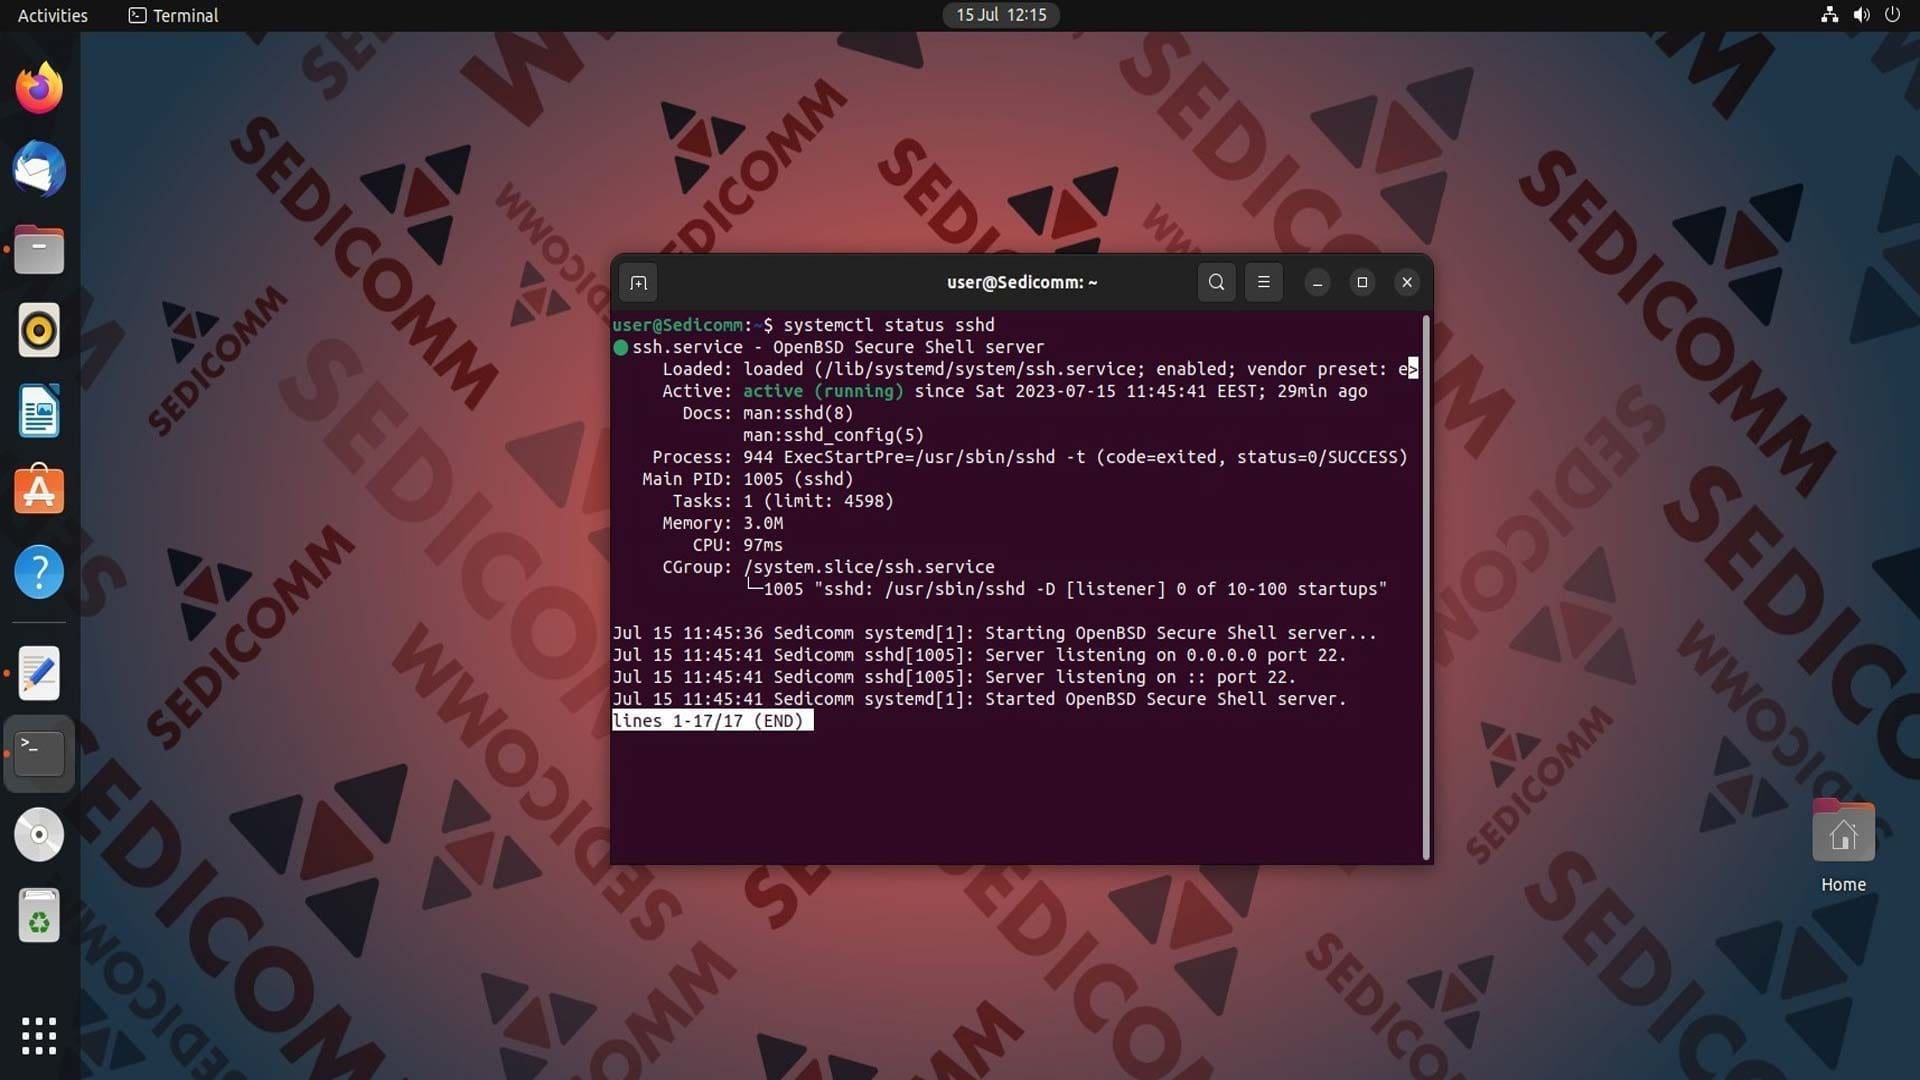Open the Home folder on the desktop

pyautogui.click(x=1843, y=846)
